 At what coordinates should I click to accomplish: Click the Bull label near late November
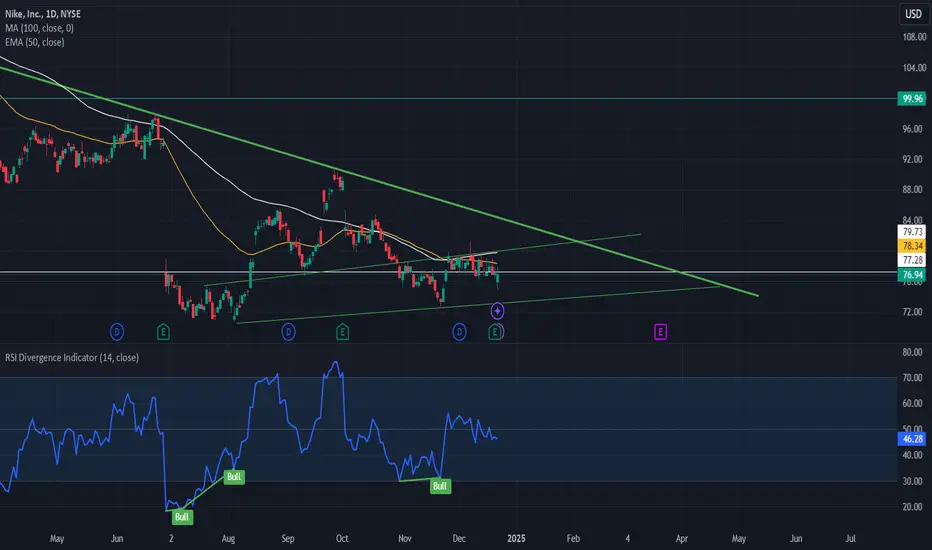click(x=440, y=486)
